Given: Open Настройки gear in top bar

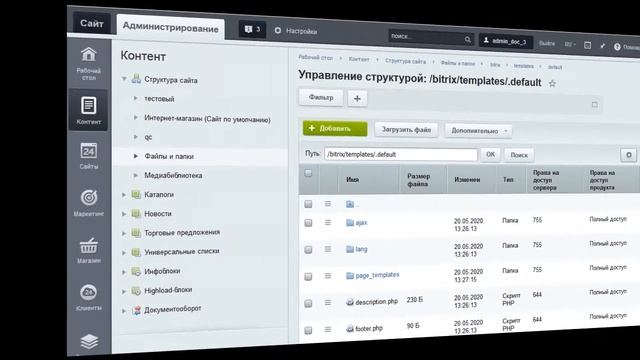Looking at the screenshot, I should point(296,31).
